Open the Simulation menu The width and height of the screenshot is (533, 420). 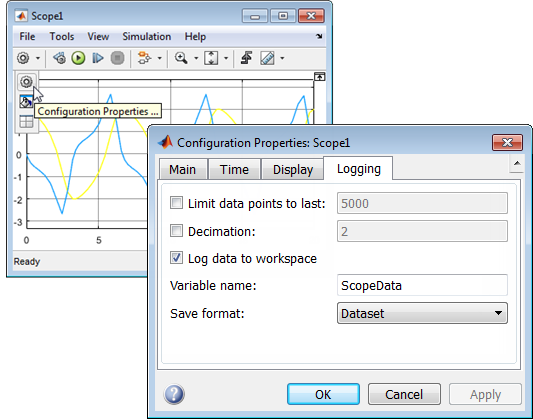[147, 36]
